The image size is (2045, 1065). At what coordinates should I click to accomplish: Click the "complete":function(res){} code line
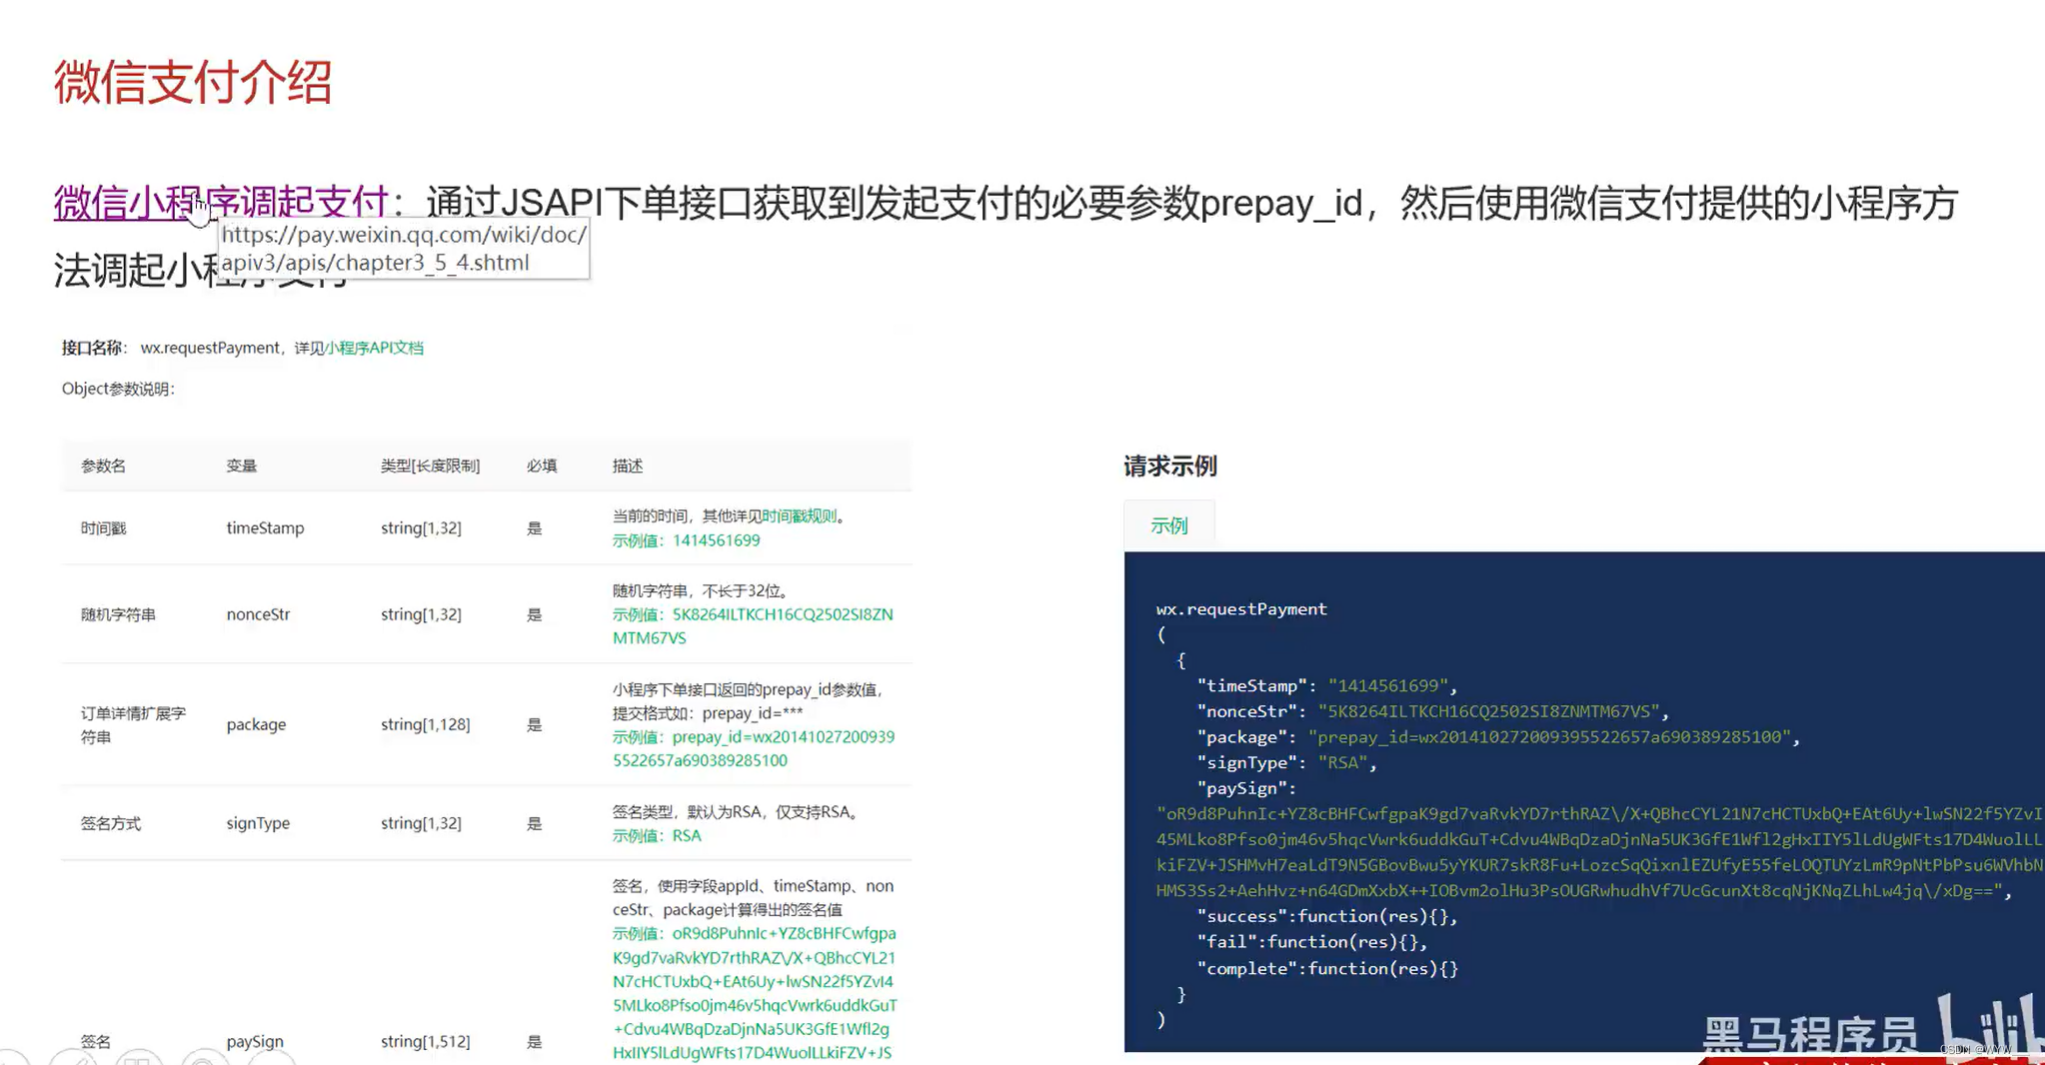(1327, 969)
